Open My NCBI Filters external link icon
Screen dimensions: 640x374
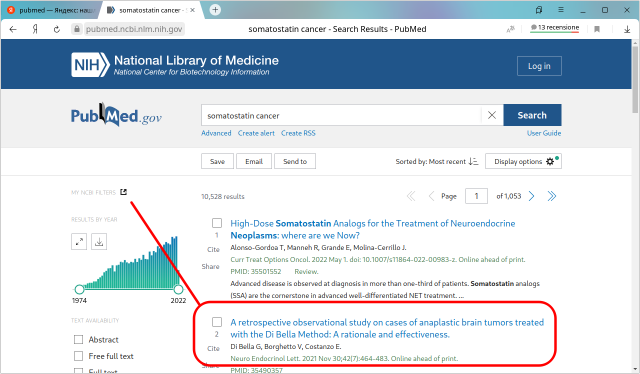point(123,192)
